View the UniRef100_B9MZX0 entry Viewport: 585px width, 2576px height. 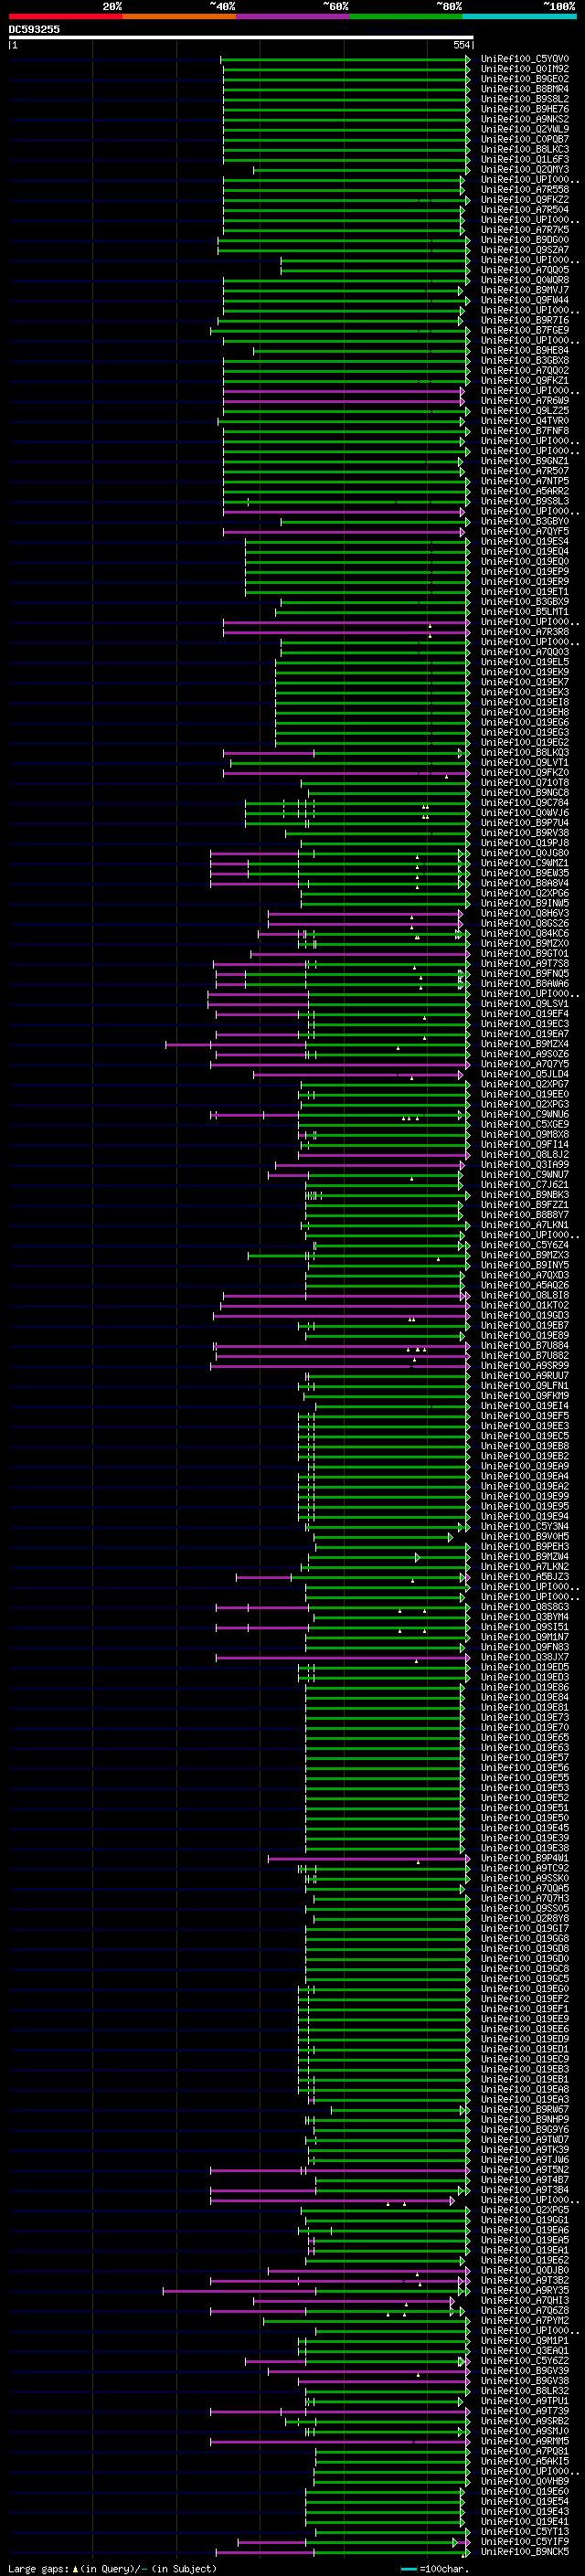pos(524,943)
